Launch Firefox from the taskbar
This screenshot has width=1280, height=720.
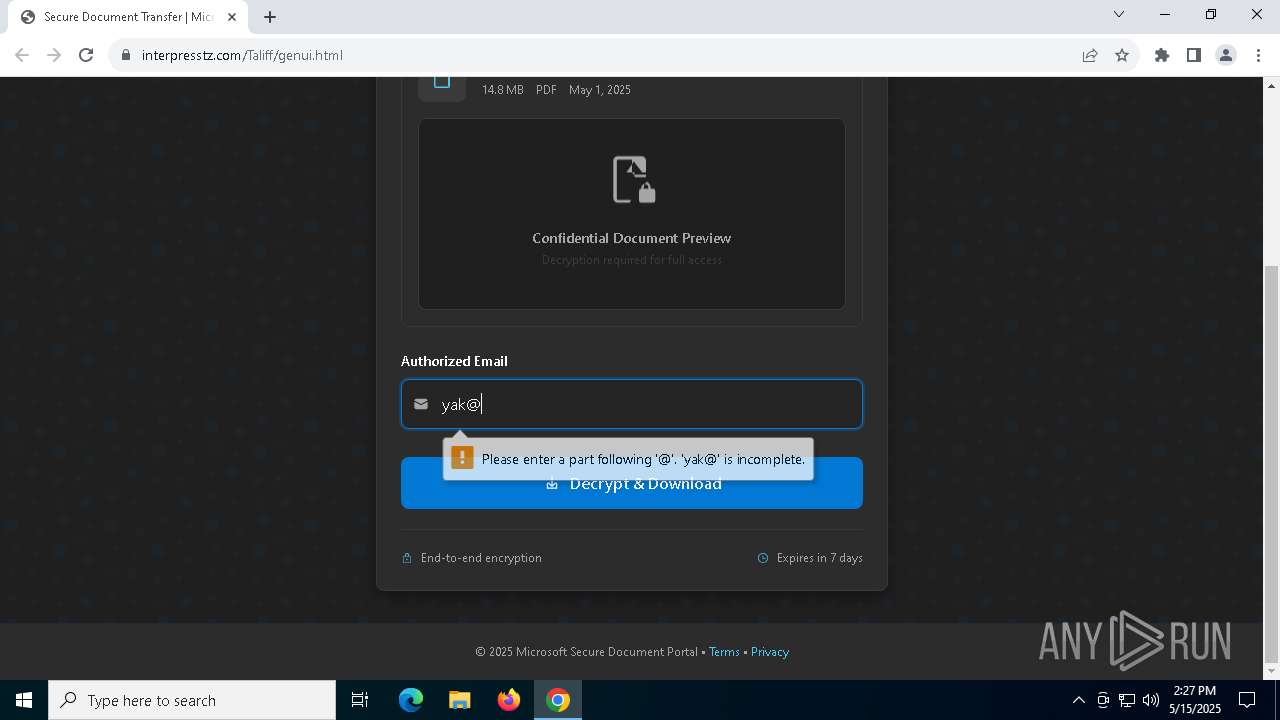(x=509, y=700)
